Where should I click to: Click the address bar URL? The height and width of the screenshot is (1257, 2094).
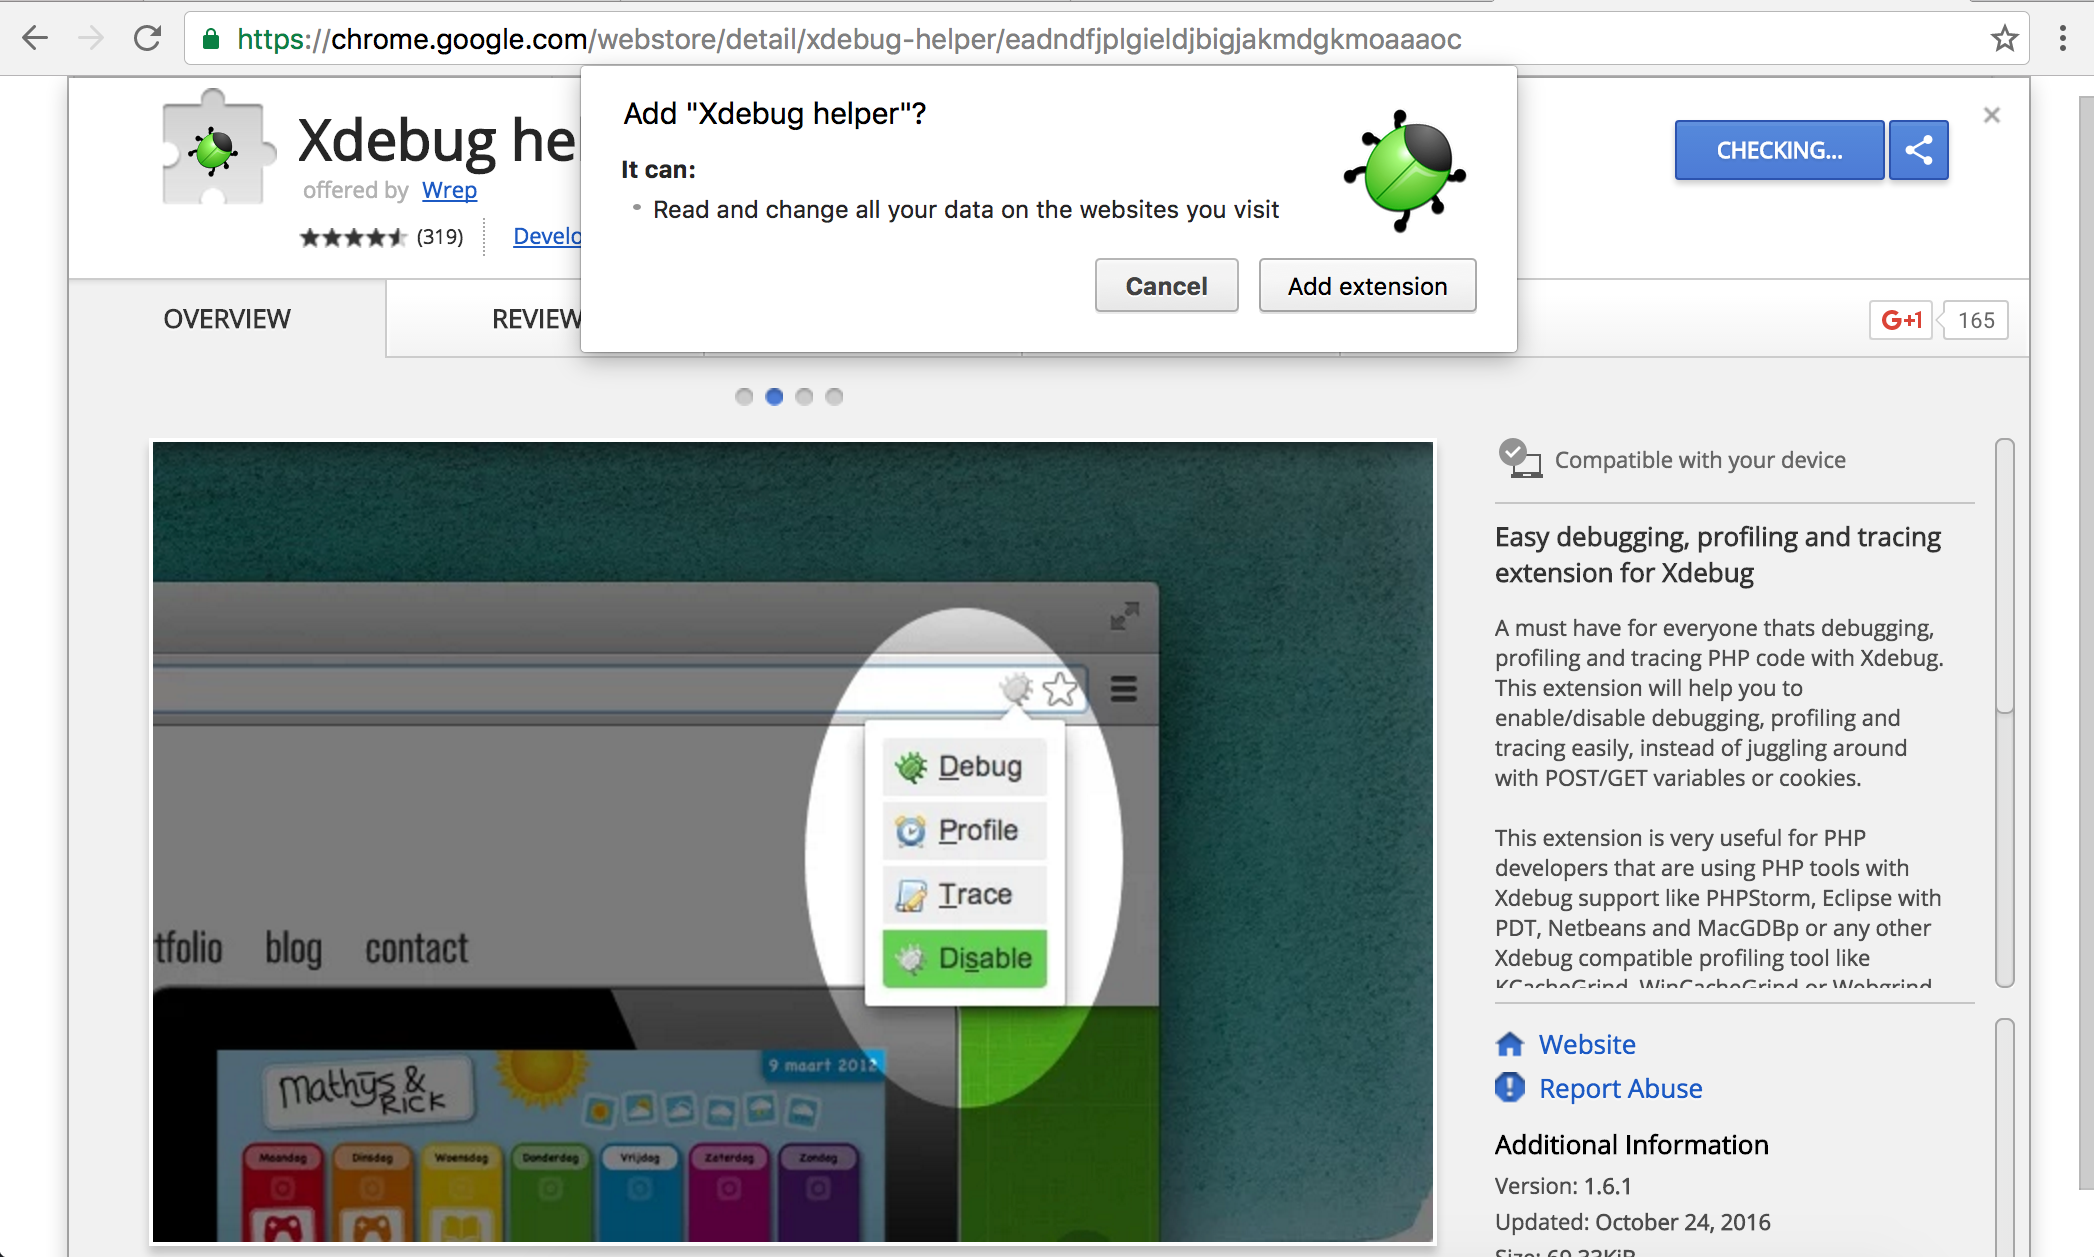849,39
